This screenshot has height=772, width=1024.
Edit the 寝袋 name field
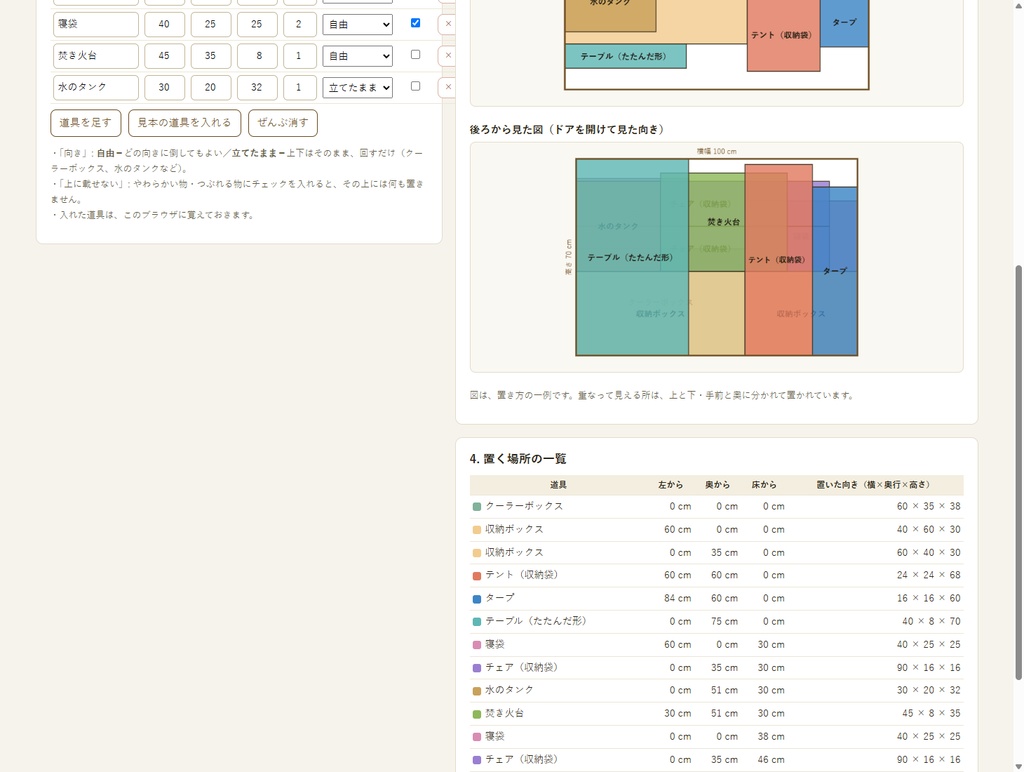95,25
